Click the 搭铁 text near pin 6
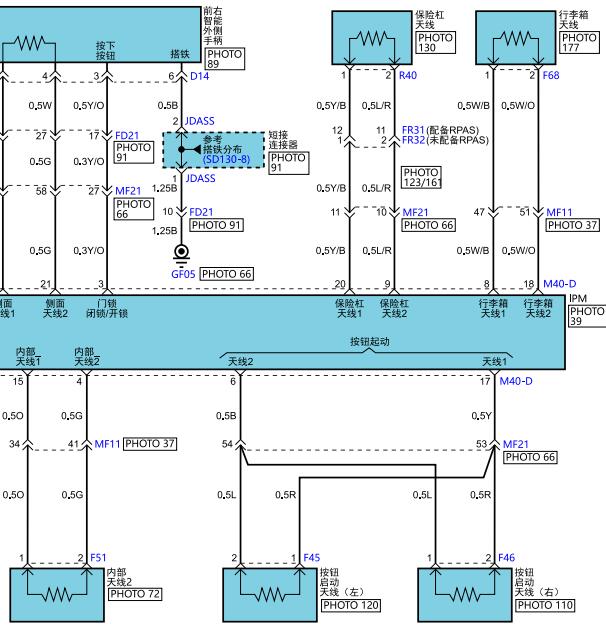The image size is (606, 641). tap(180, 54)
